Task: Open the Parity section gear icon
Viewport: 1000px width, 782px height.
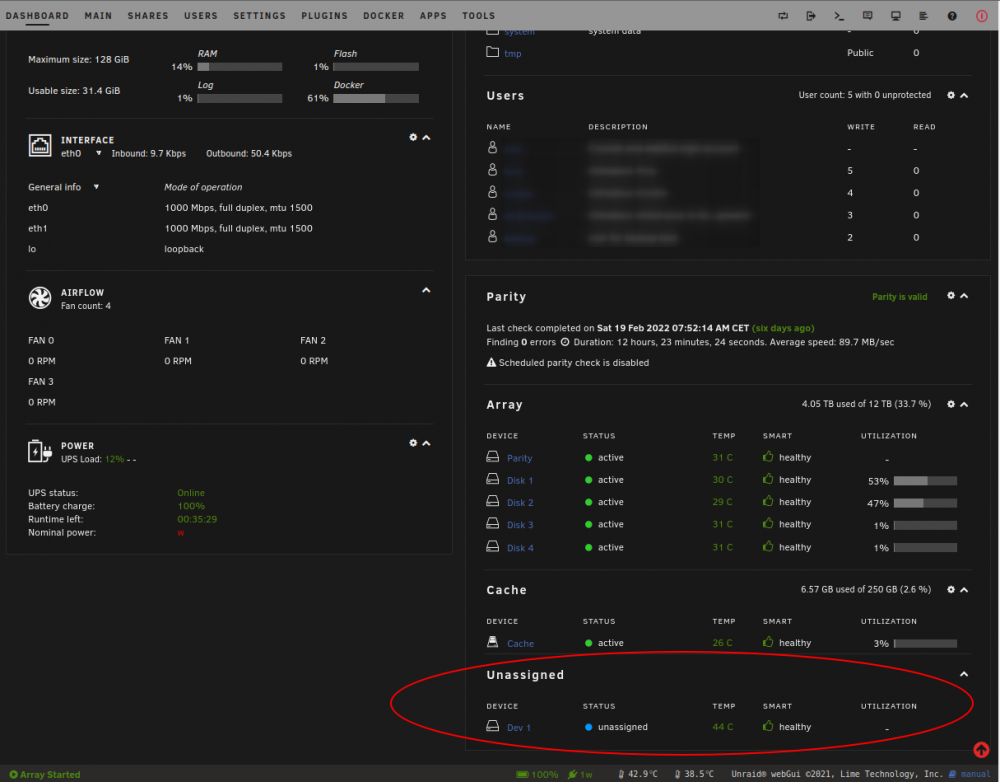Action: pyautogui.click(x=951, y=296)
